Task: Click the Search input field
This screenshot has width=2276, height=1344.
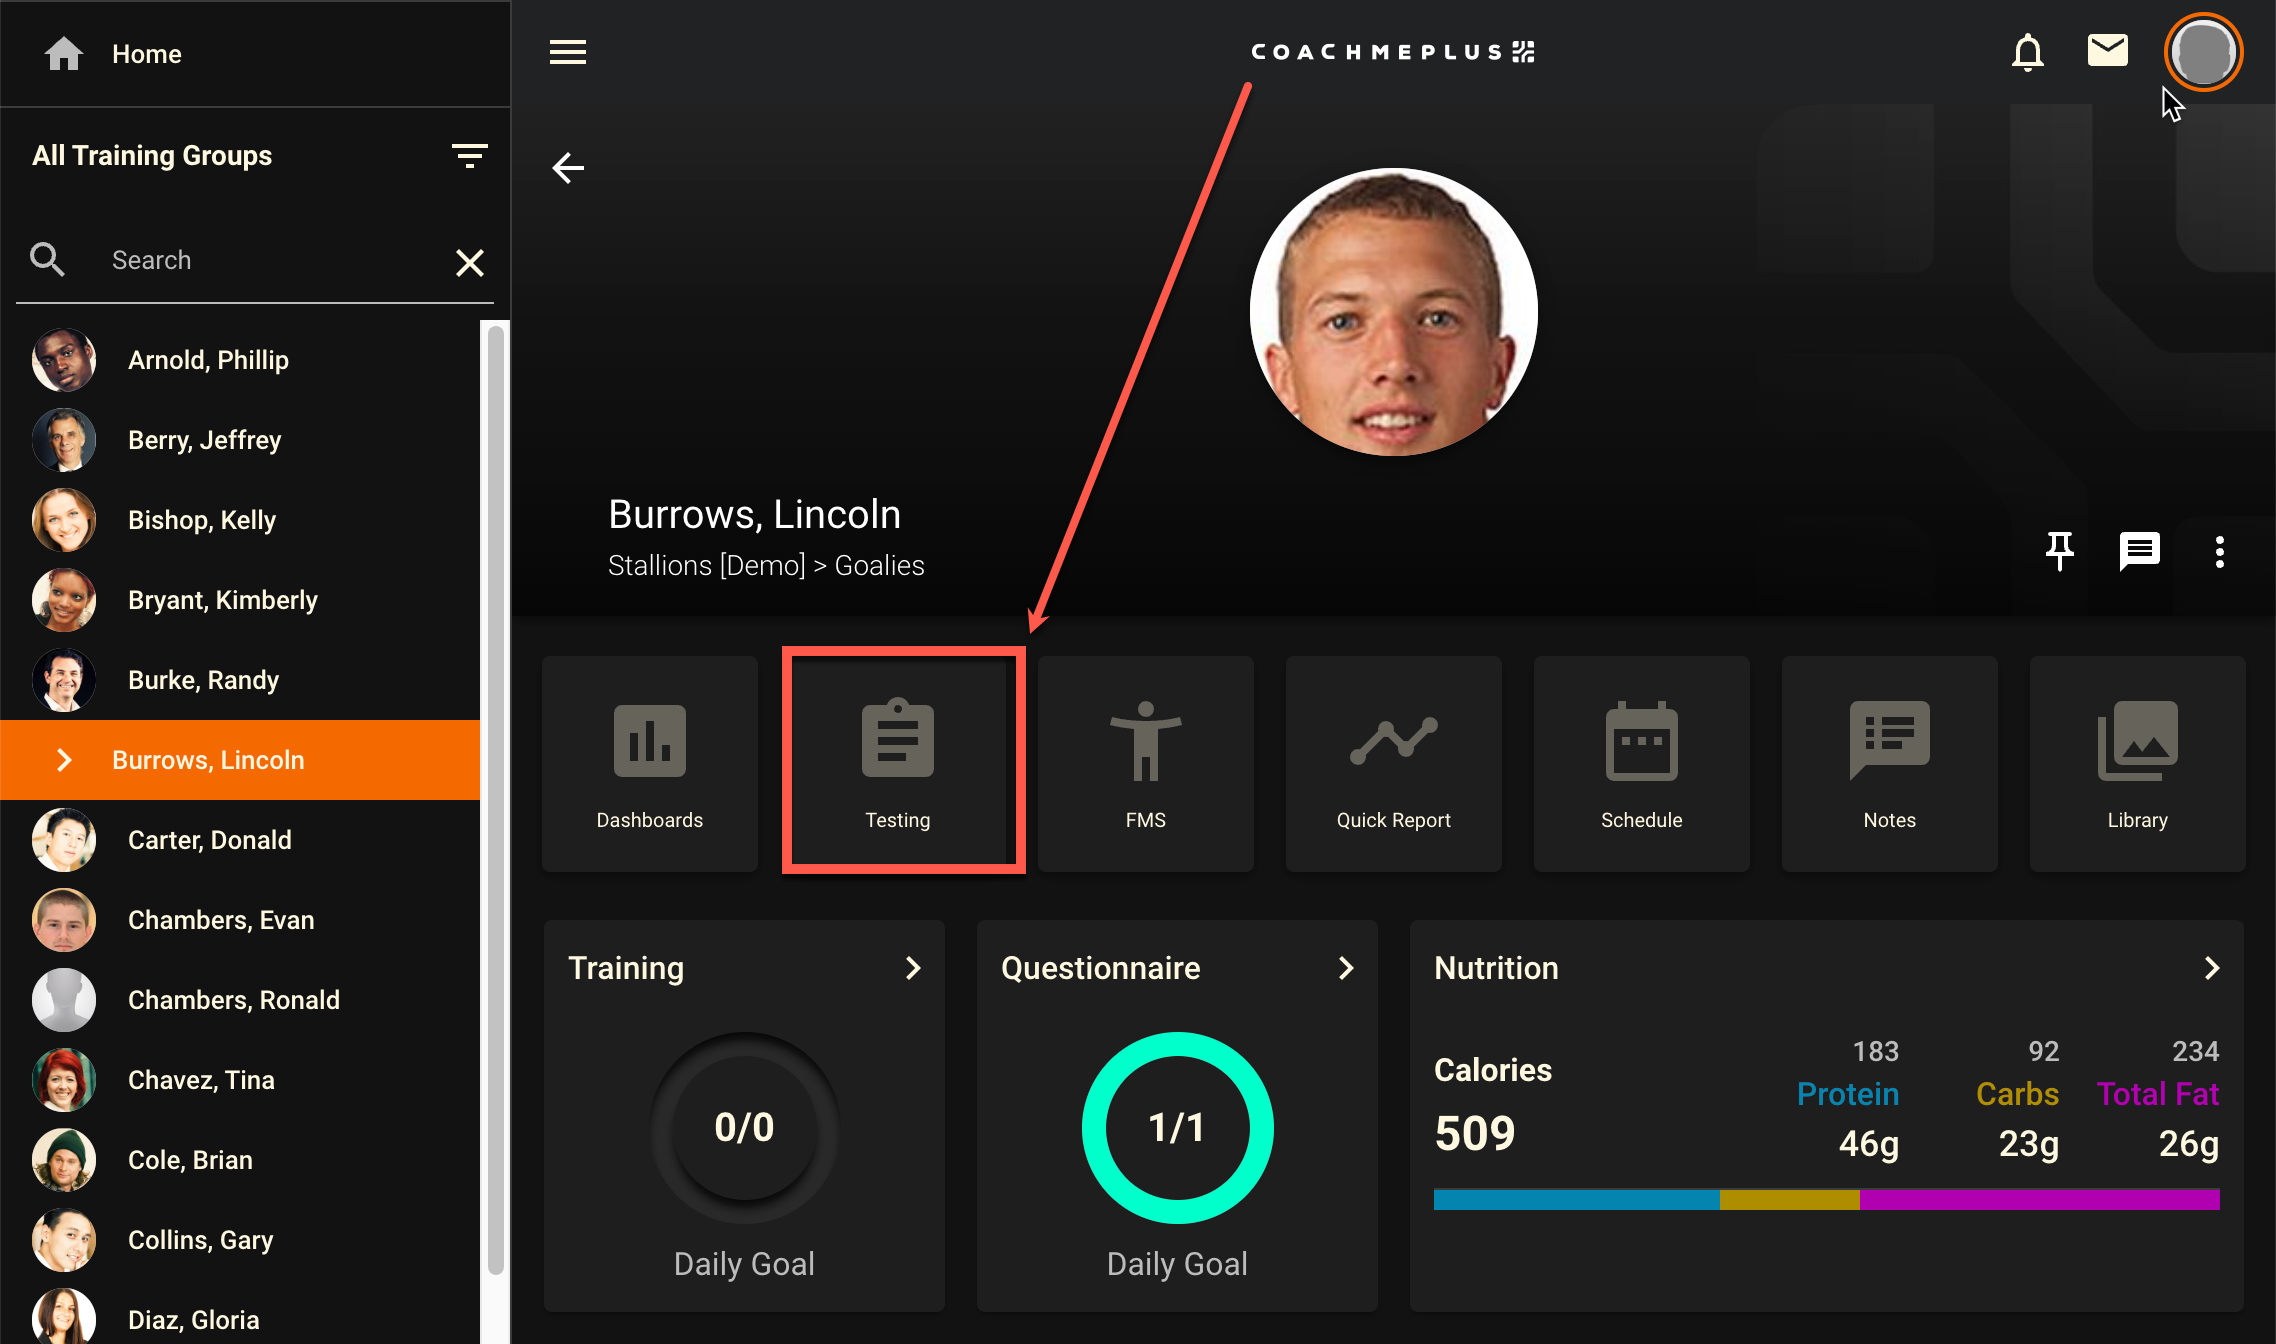Action: (270, 260)
